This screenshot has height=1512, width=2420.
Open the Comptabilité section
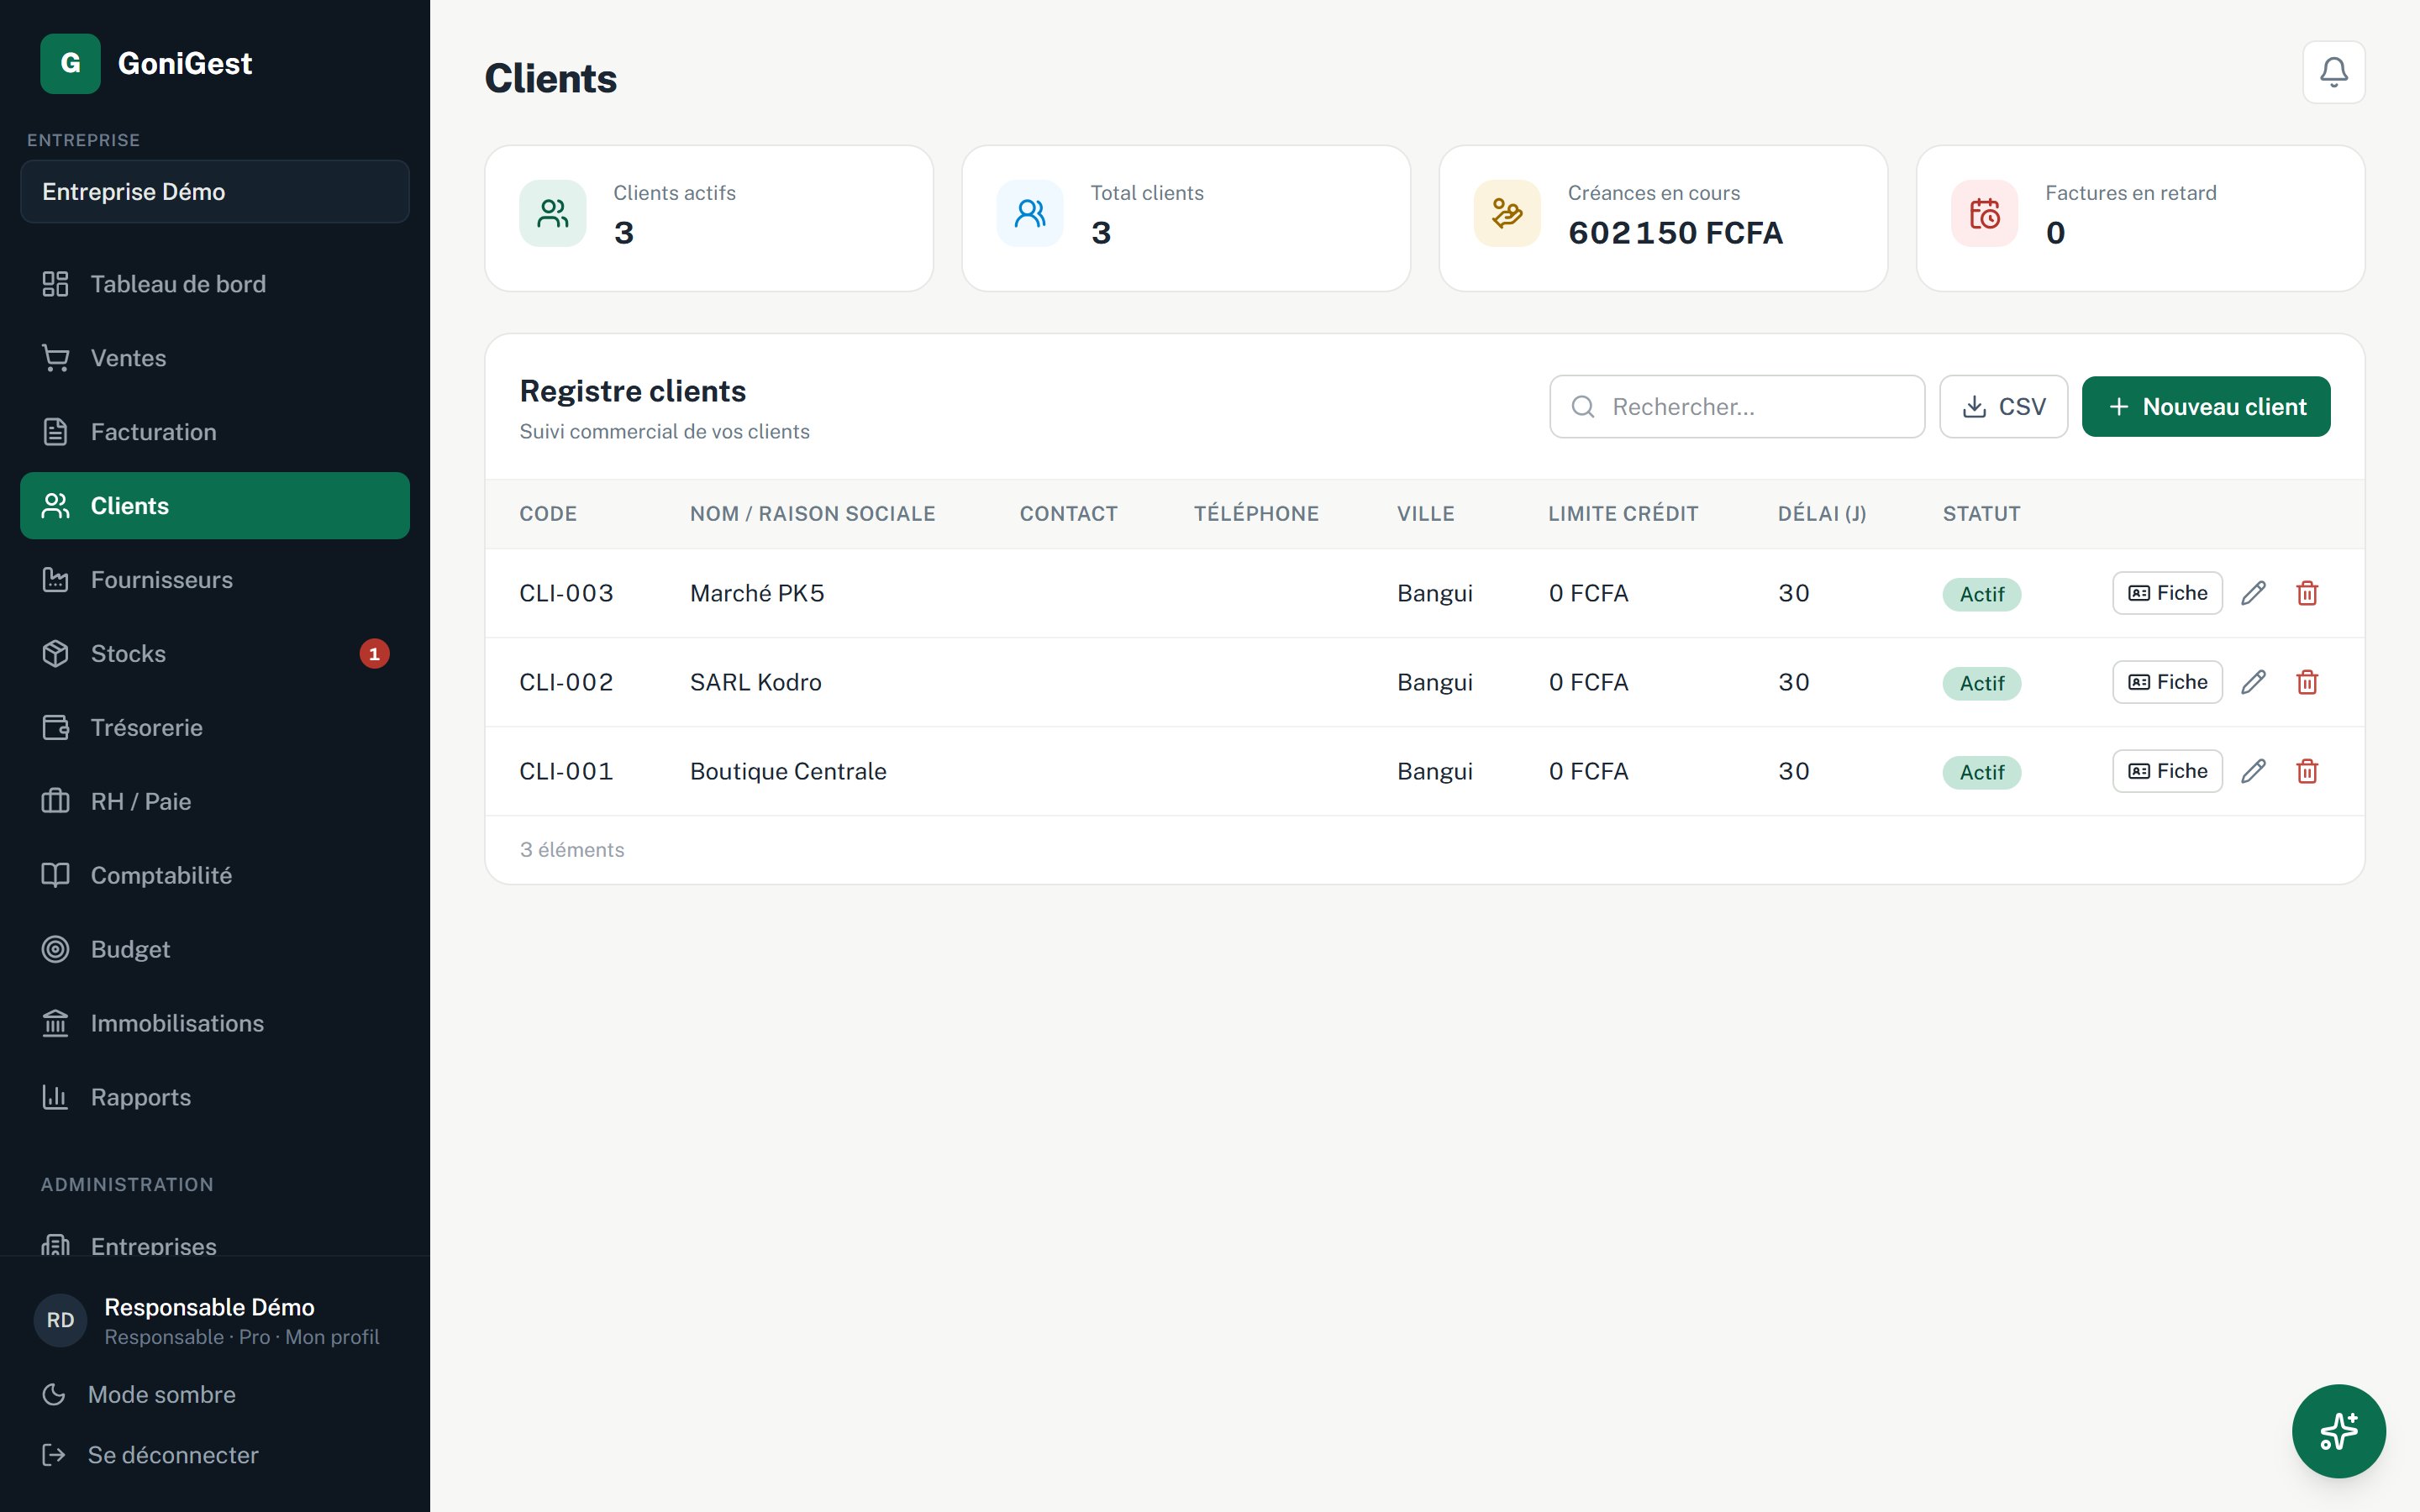pos(215,876)
